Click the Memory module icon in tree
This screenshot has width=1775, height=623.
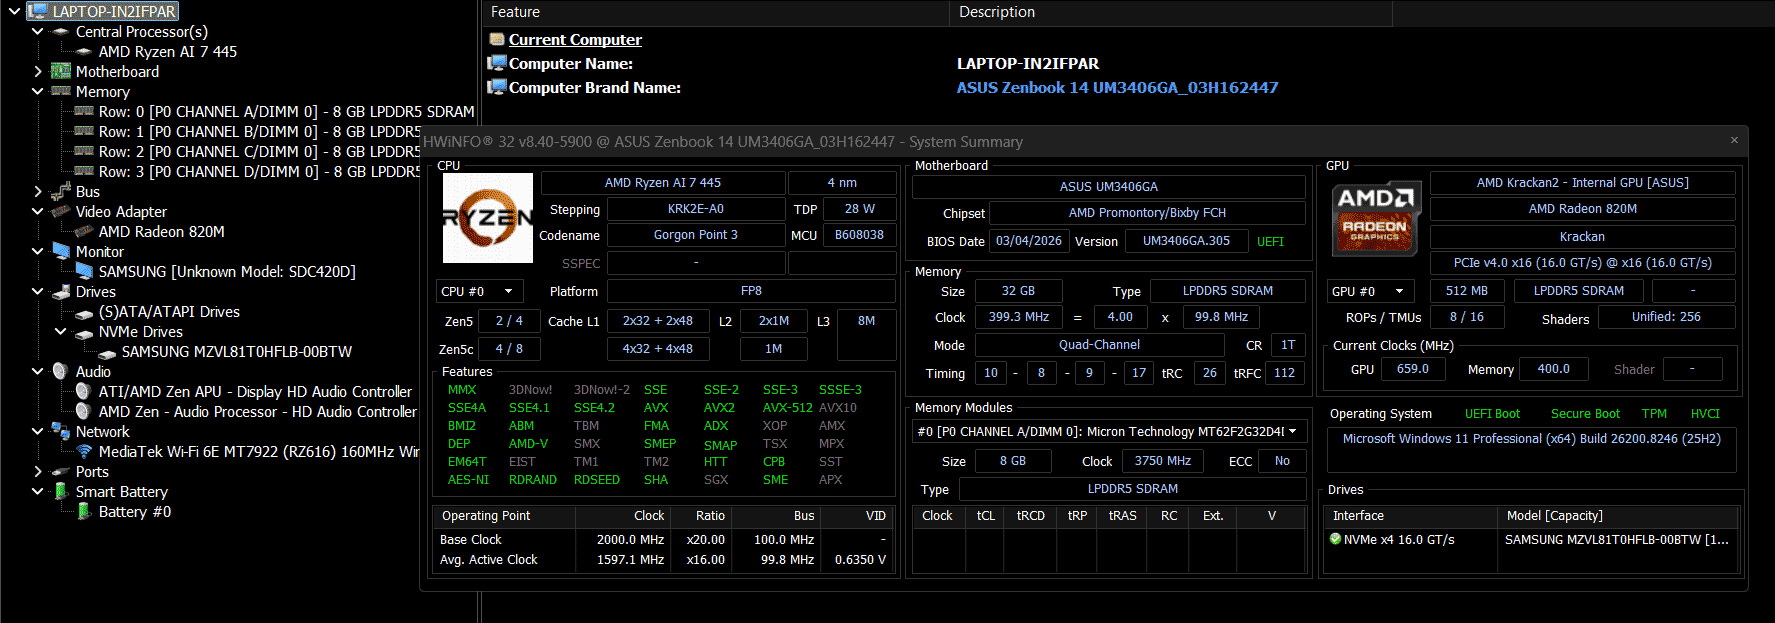coord(61,92)
